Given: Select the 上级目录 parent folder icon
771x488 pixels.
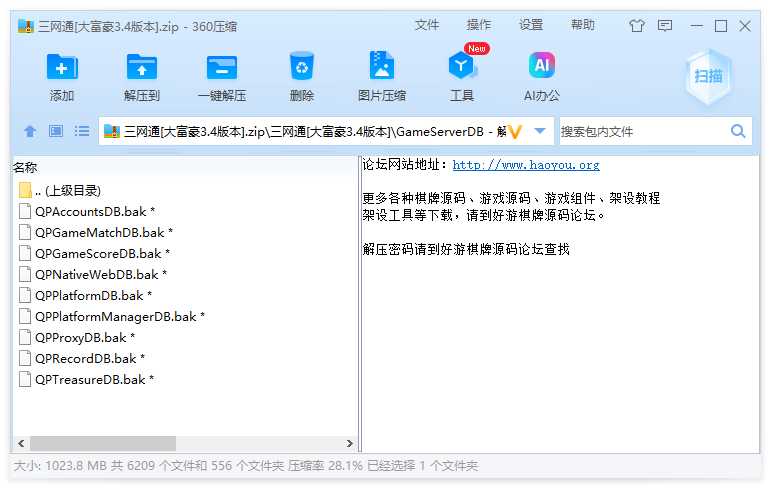Looking at the screenshot, I should 25,190.
